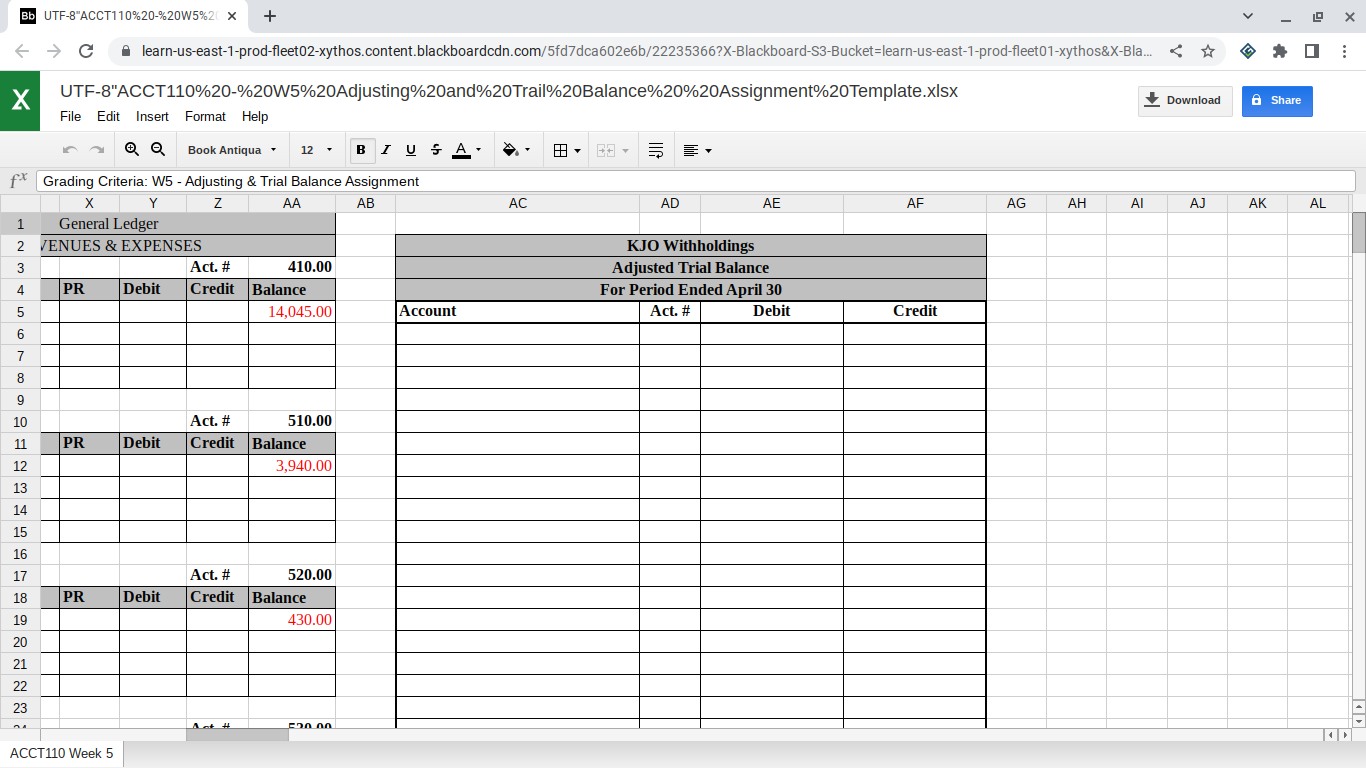Bookmark this page with the star icon
The image size is (1366, 768).
[1208, 51]
